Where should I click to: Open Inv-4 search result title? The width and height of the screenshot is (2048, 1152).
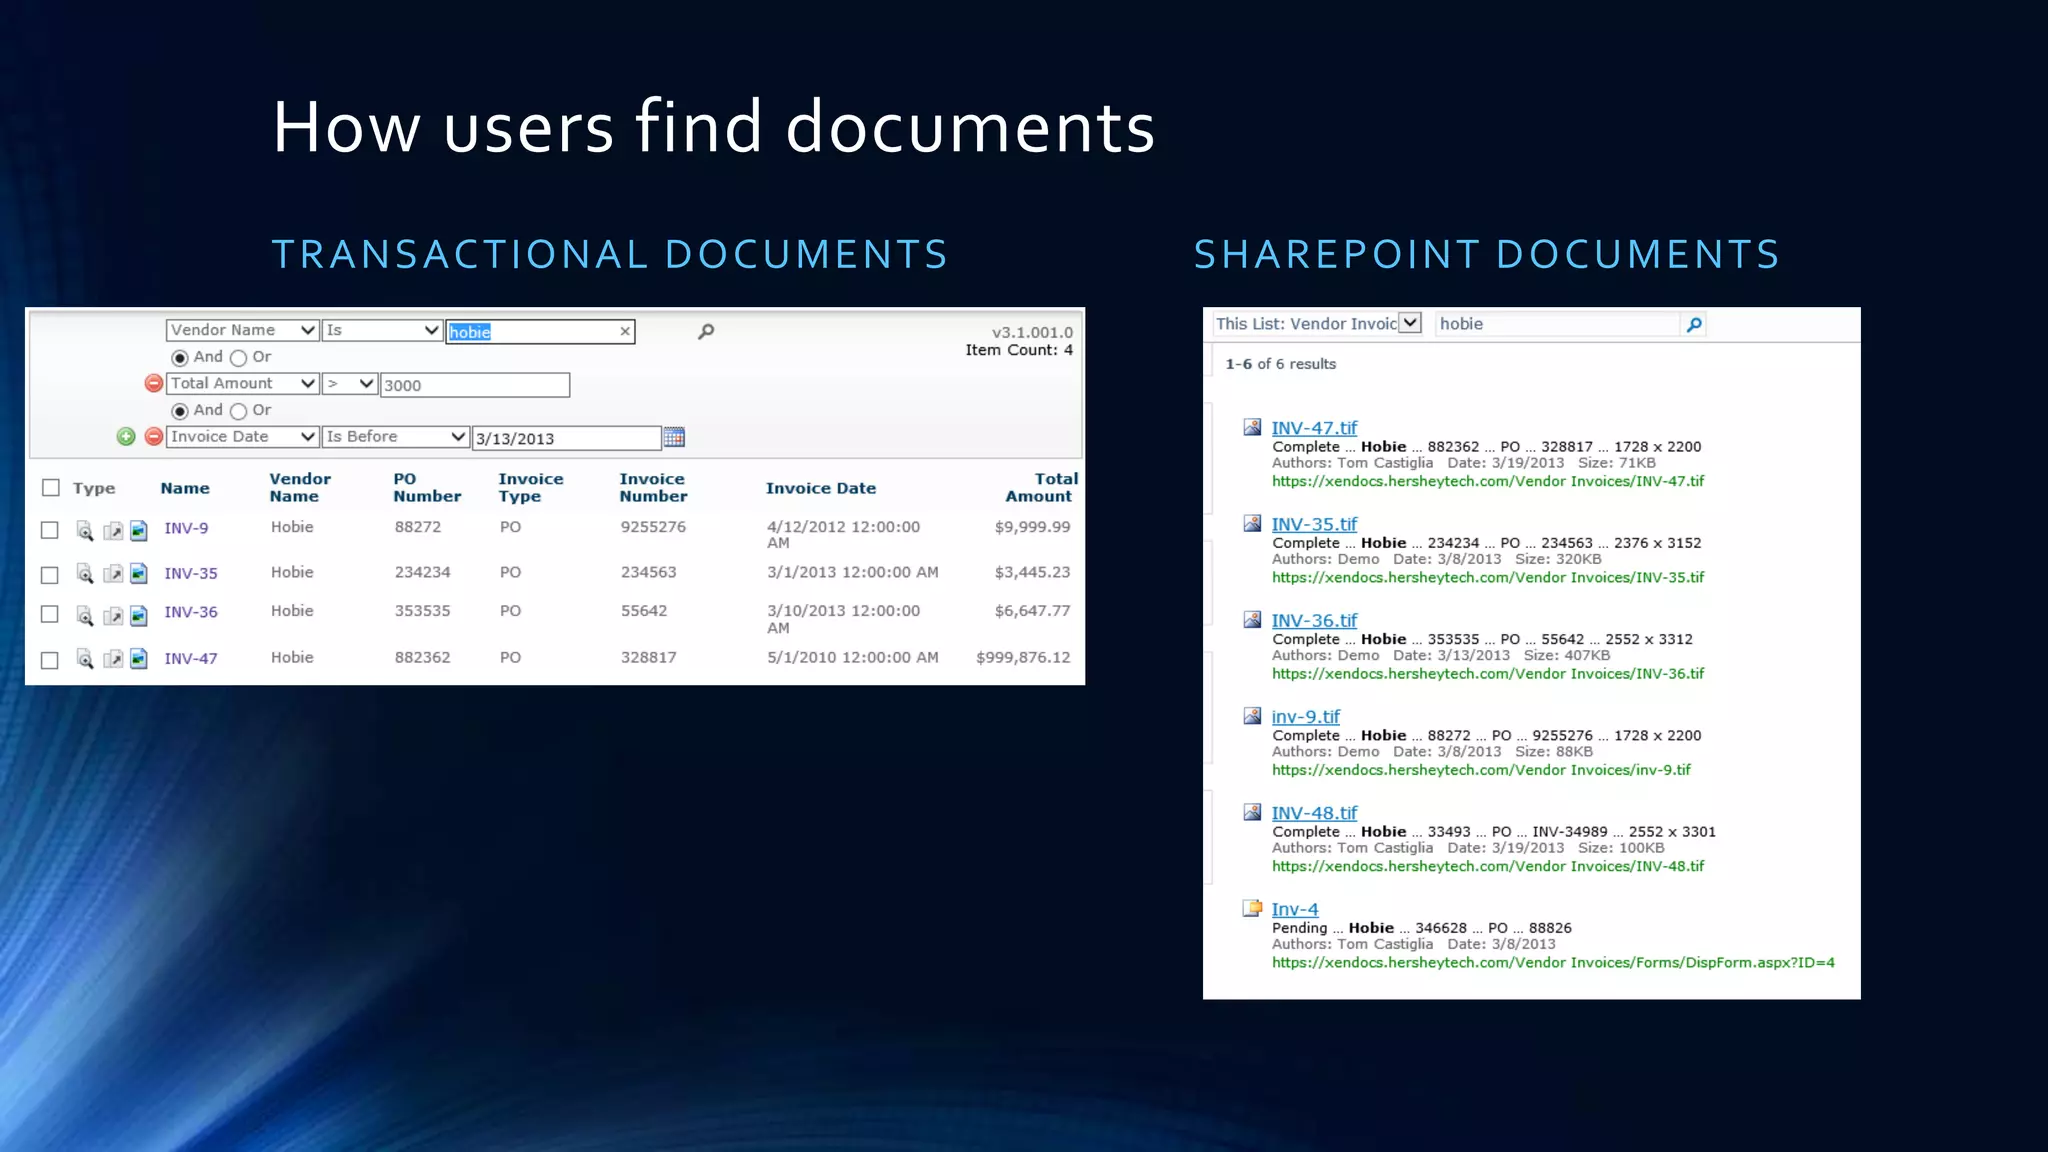[1295, 909]
